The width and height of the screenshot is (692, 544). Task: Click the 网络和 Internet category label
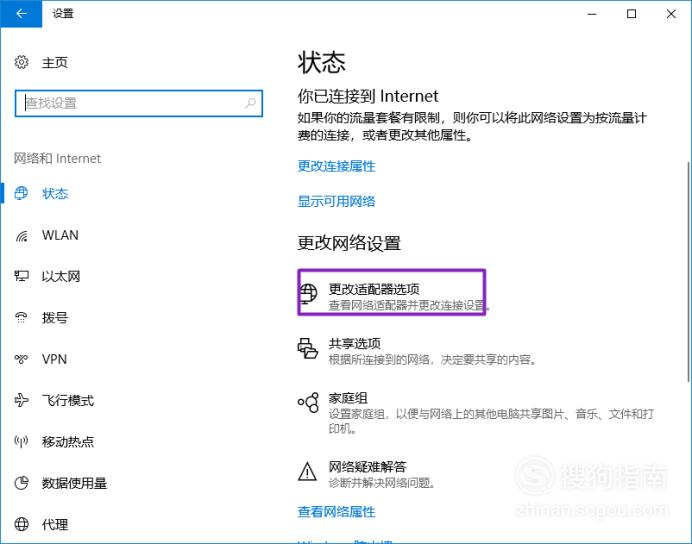pyautogui.click(x=57, y=158)
